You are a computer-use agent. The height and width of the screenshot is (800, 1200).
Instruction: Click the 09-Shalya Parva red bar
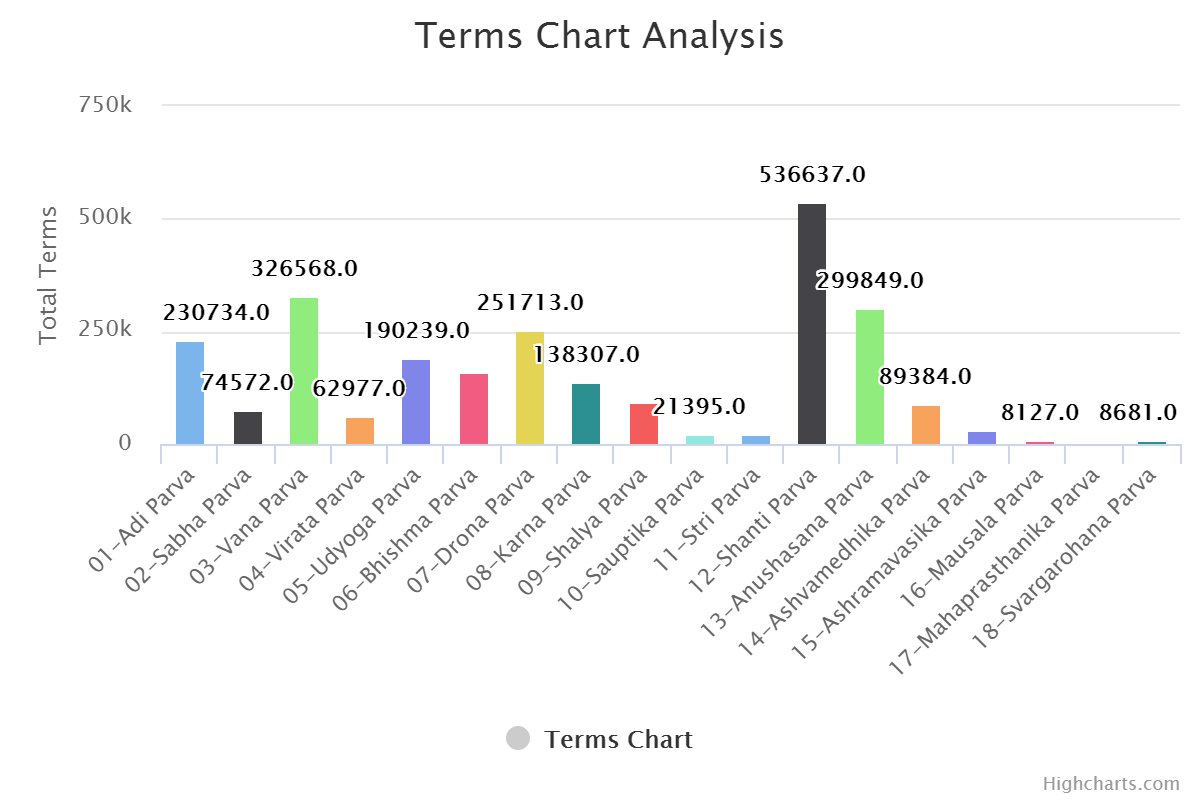[x=644, y=424]
